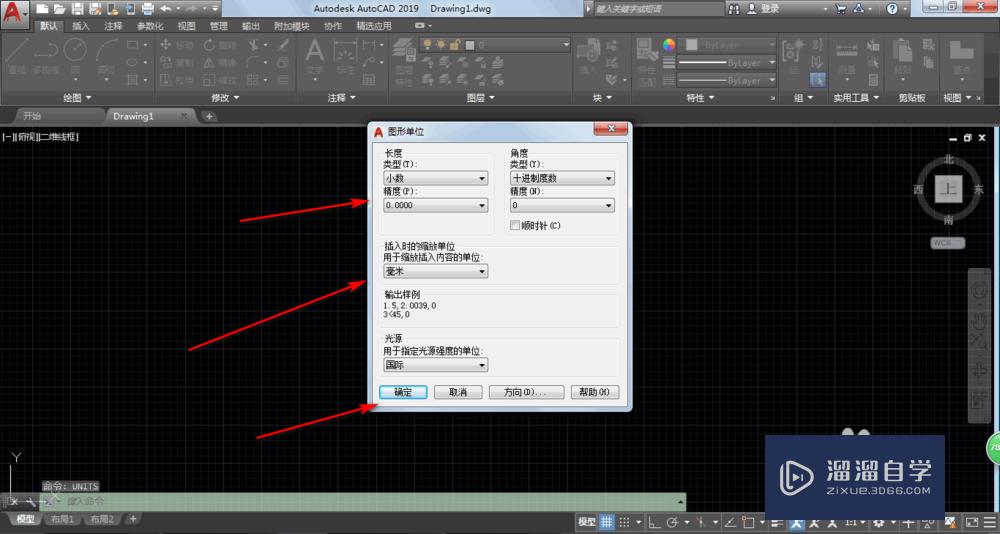Click the 帮助(H) button in units dialog
Viewport: 1000px width, 534px height.
point(594,392)
